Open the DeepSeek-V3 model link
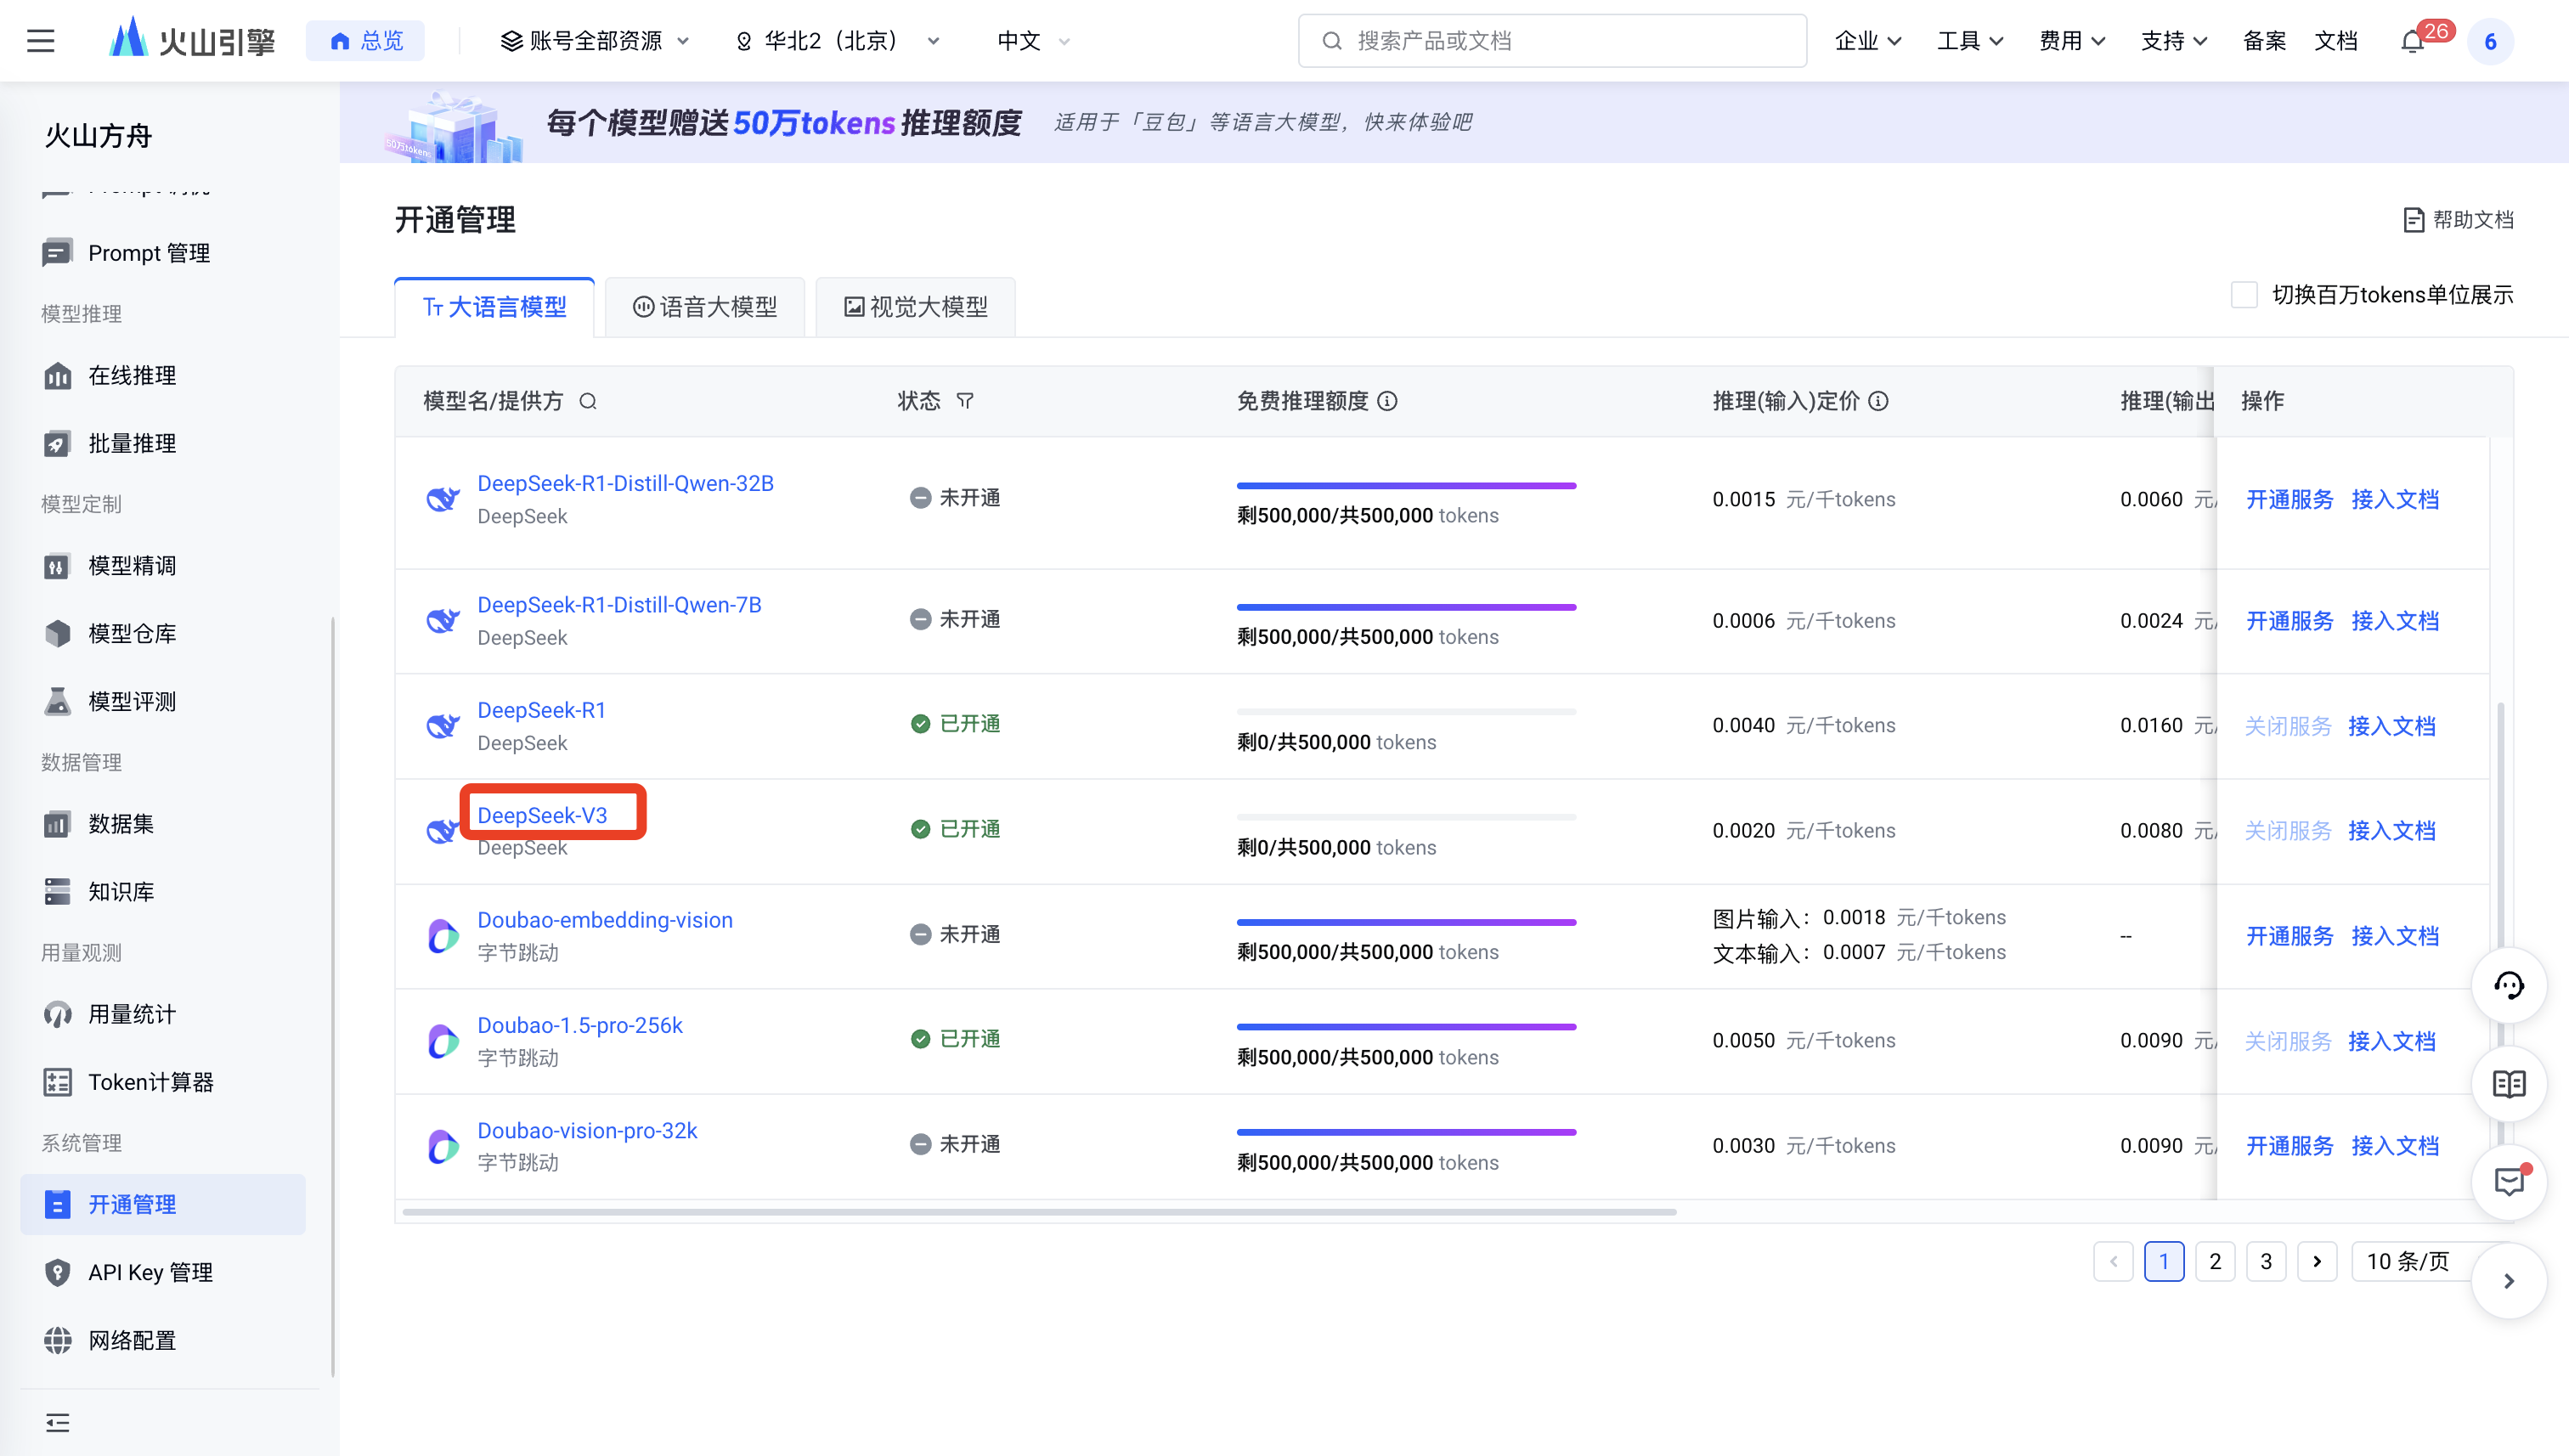Screen dimensions: 2569x1456 542,815
